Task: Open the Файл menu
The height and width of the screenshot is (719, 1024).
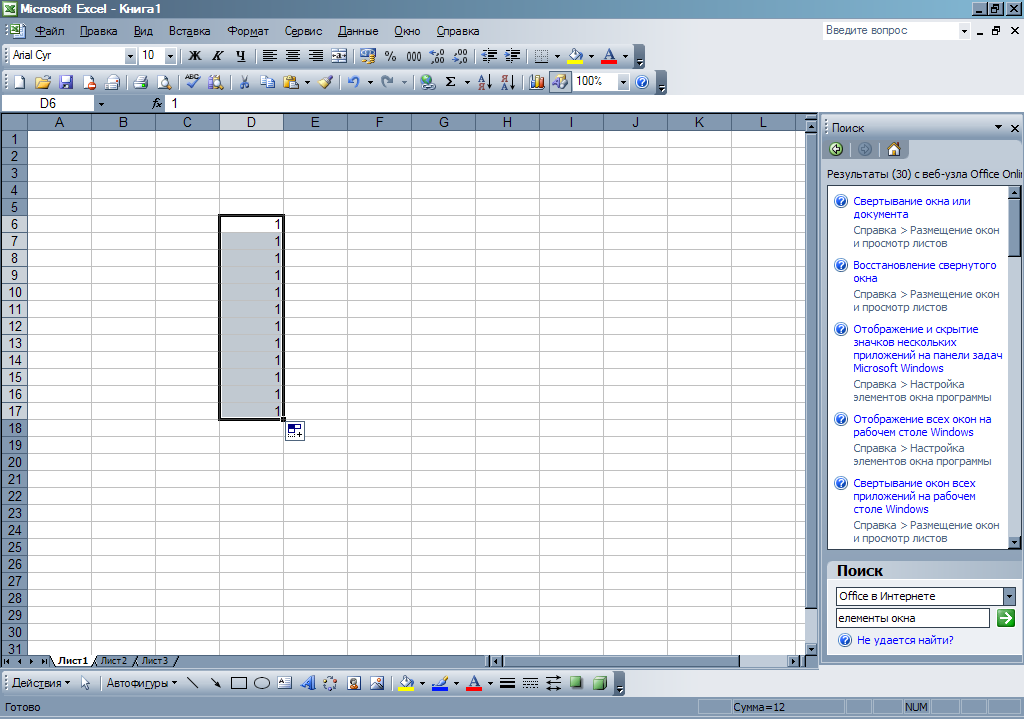Action: point(50,31)
